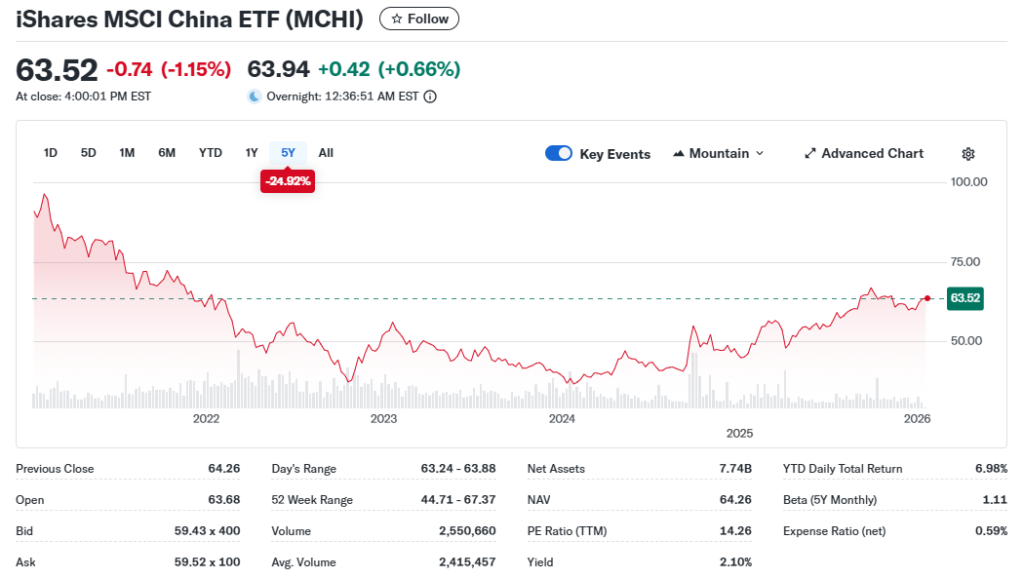
Task: Switch to the 1D time range tab
Action: 50,152
